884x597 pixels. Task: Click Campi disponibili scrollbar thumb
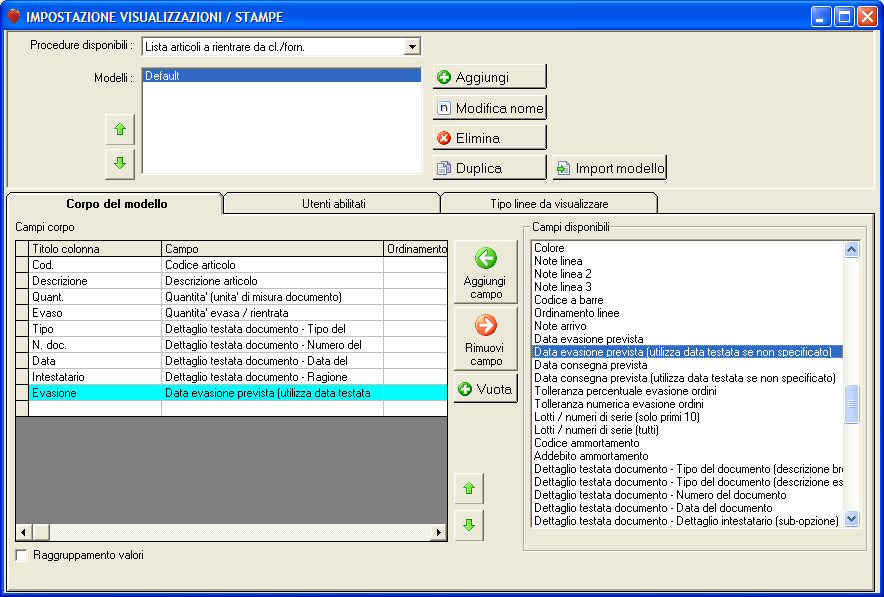pyautogui.click(x=851, y=404)
